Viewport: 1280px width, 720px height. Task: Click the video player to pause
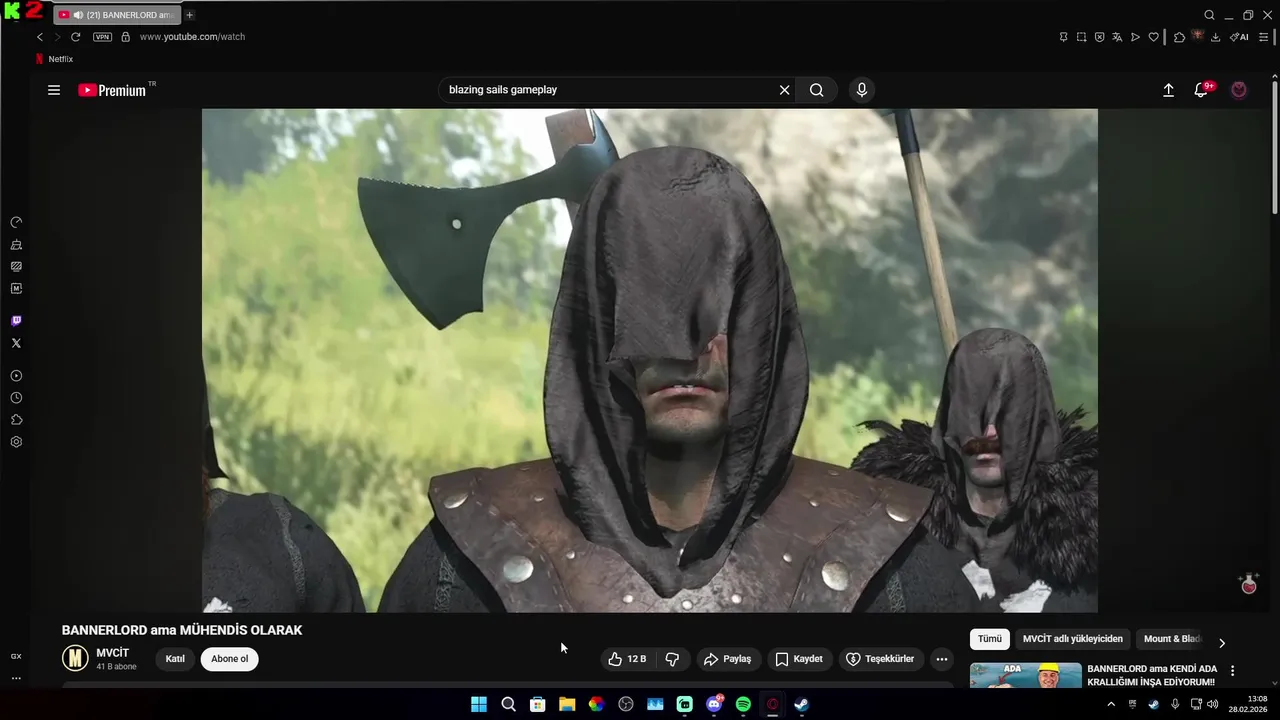[x=650, y=360]
